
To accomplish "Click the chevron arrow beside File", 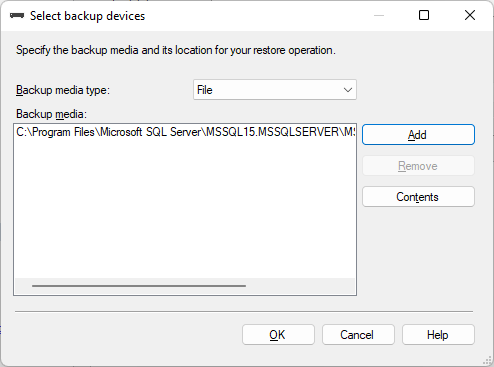I will tap(348, 90).
